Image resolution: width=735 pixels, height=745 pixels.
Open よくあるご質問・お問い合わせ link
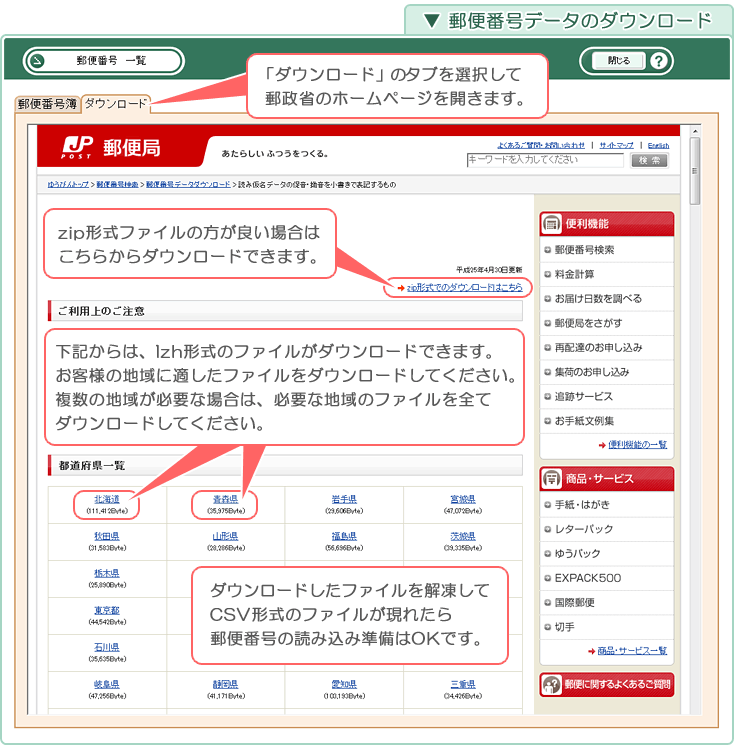[x=541, y=145]
